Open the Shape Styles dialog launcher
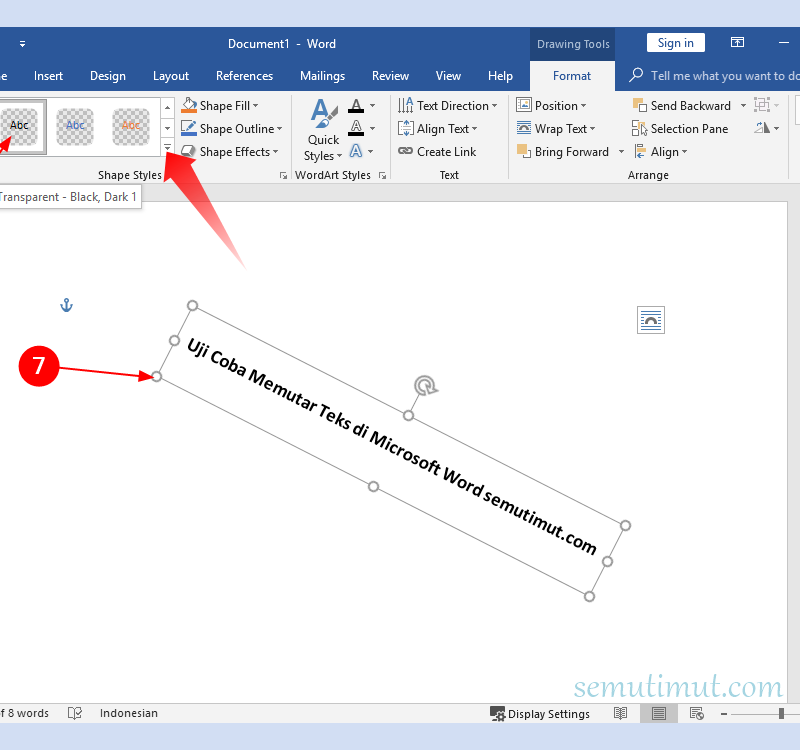This screenshot has height=750, width=800. pyautogui.click(x=283, y=176)
